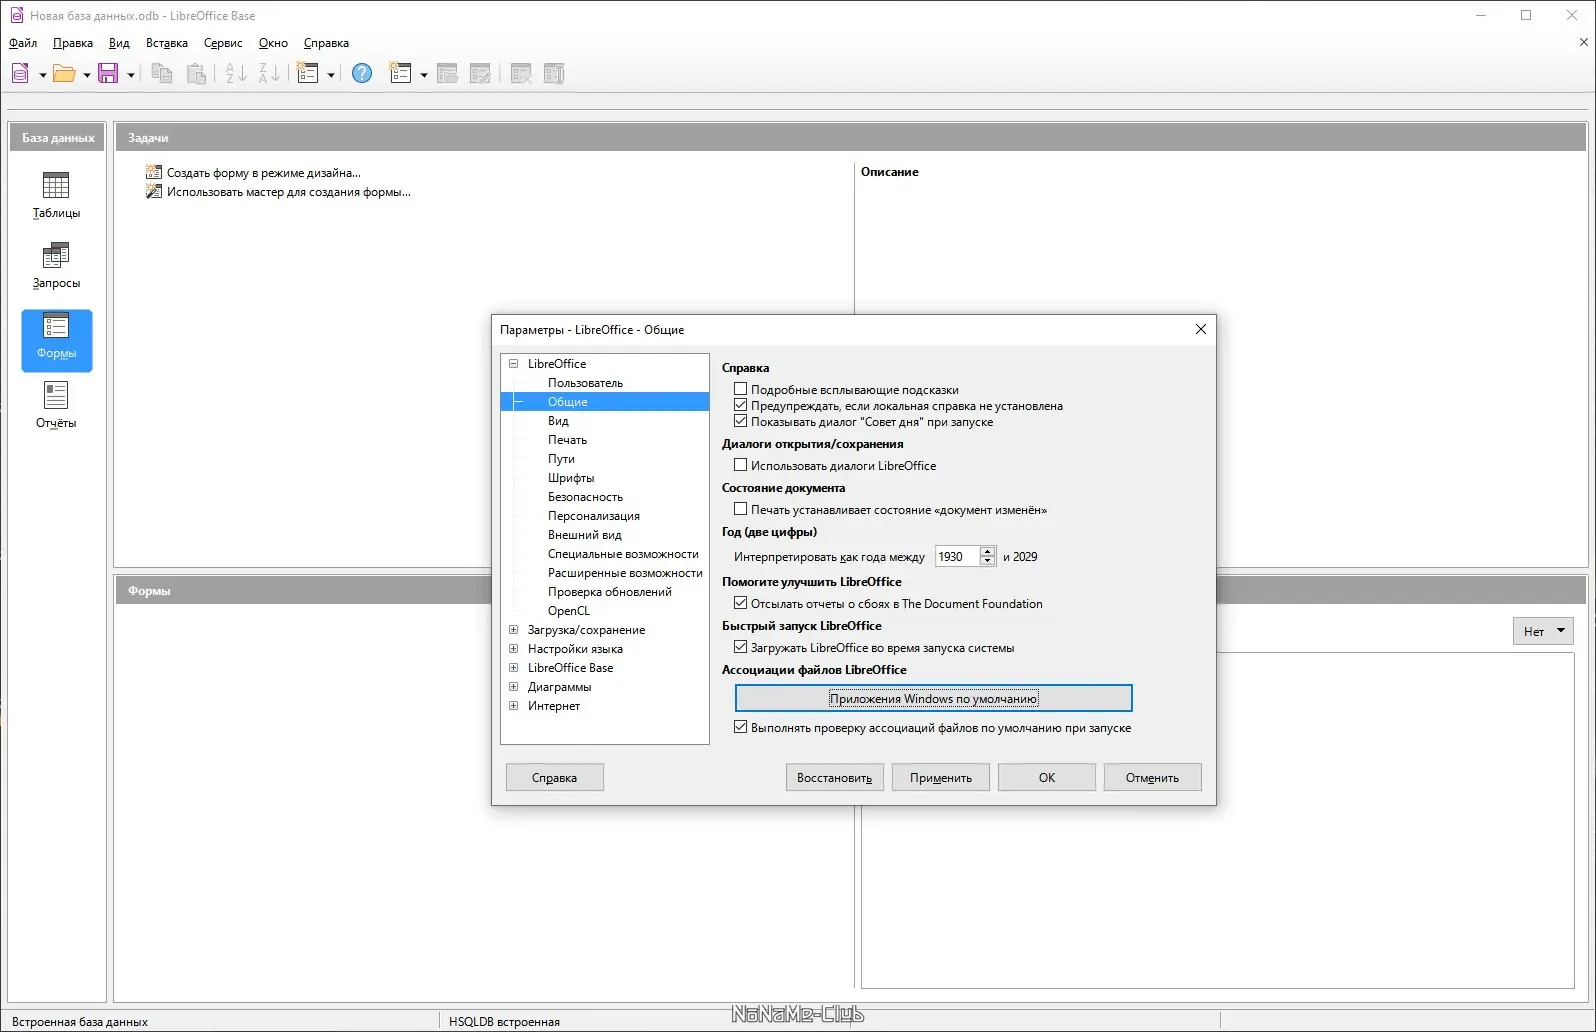Click the year 1930 input field
This screenshot has height=1032, width=1596.
957,557
